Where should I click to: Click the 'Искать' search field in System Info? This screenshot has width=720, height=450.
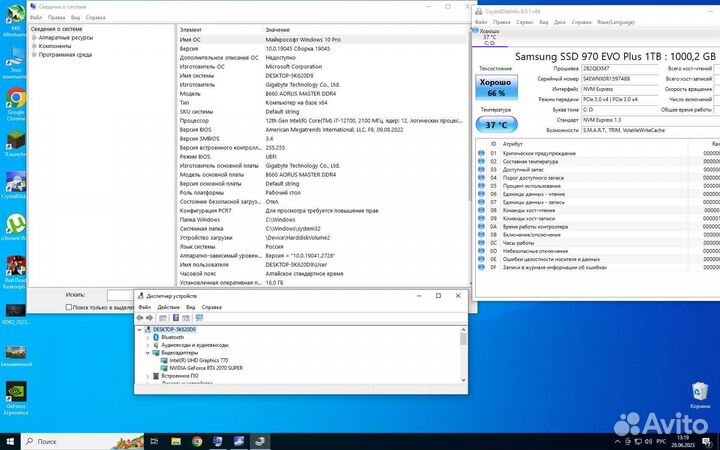pyautogui.click(x=120, y=295)
